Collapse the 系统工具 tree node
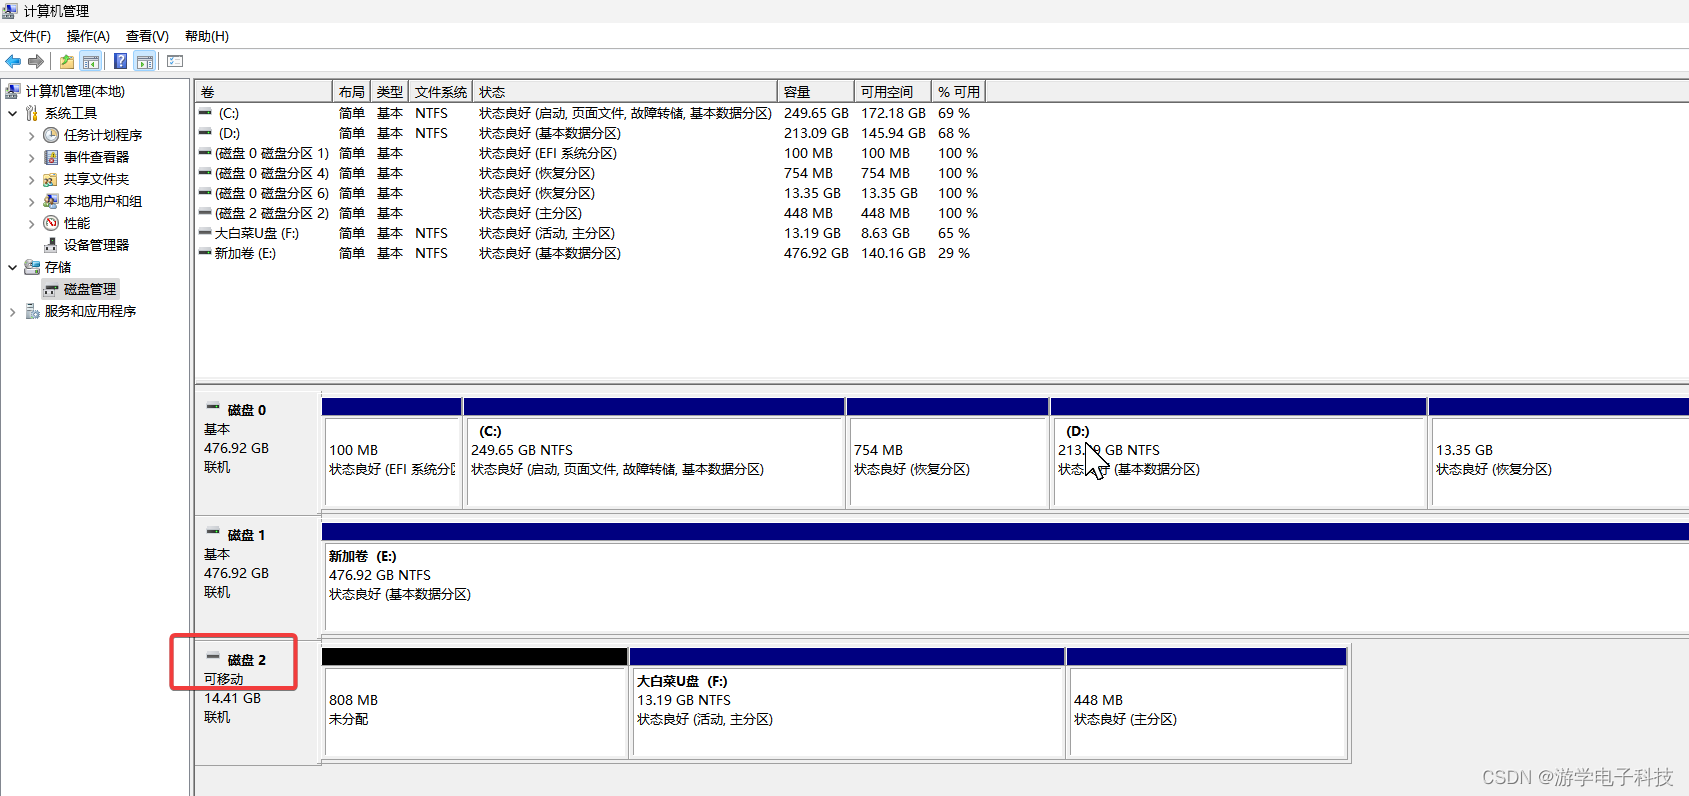 click(x=12, y=113)
